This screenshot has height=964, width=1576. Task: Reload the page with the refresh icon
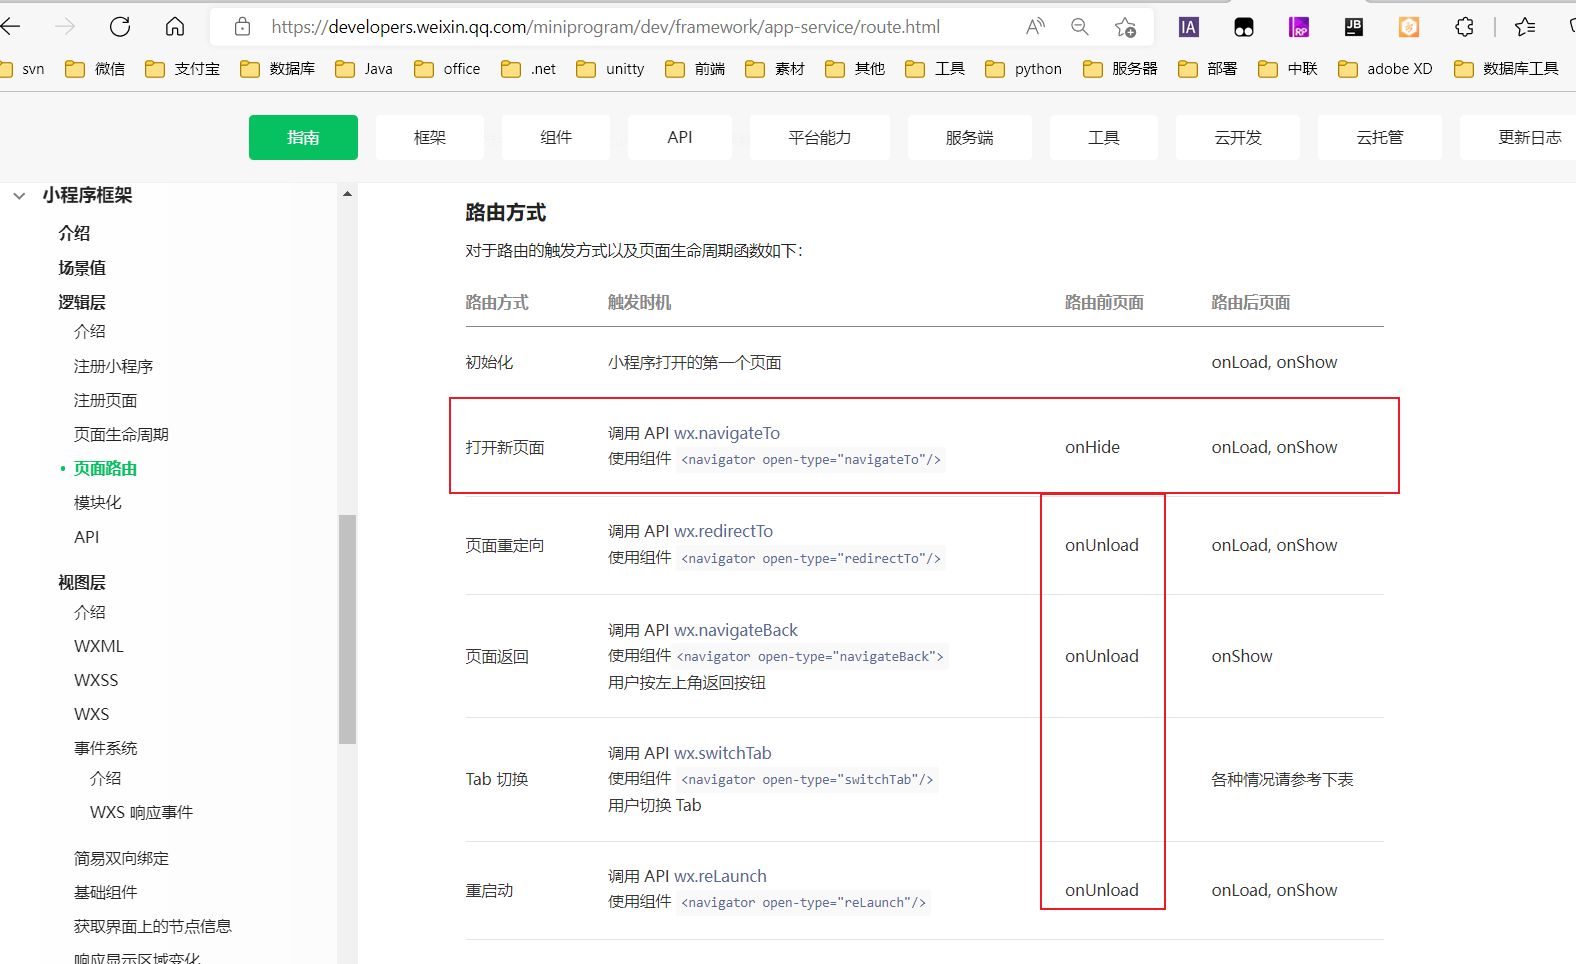point(120,27)
